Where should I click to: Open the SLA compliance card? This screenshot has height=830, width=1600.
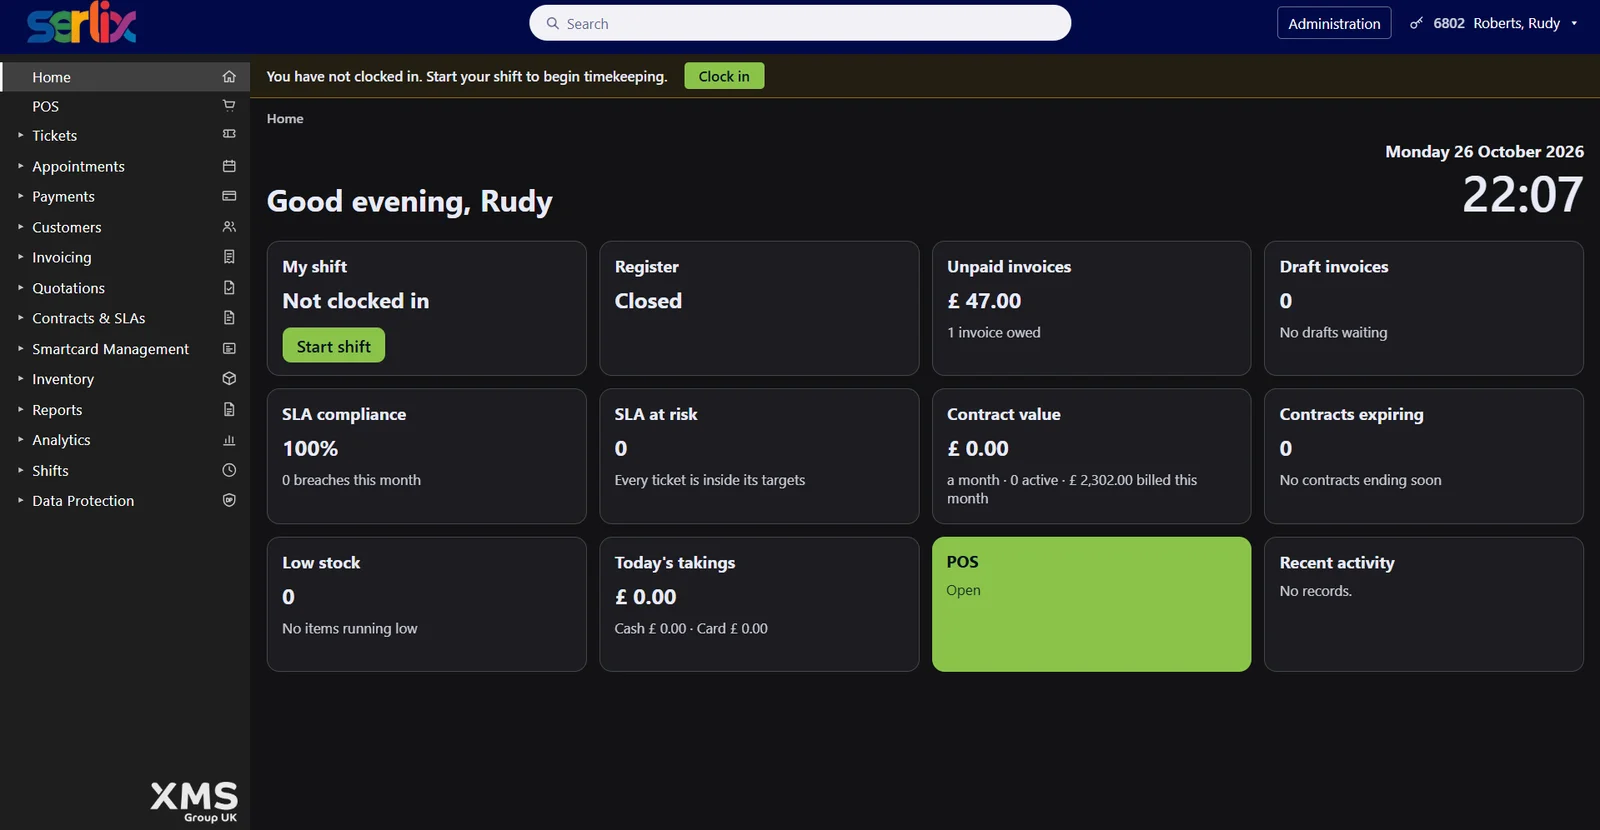point(427,456)
